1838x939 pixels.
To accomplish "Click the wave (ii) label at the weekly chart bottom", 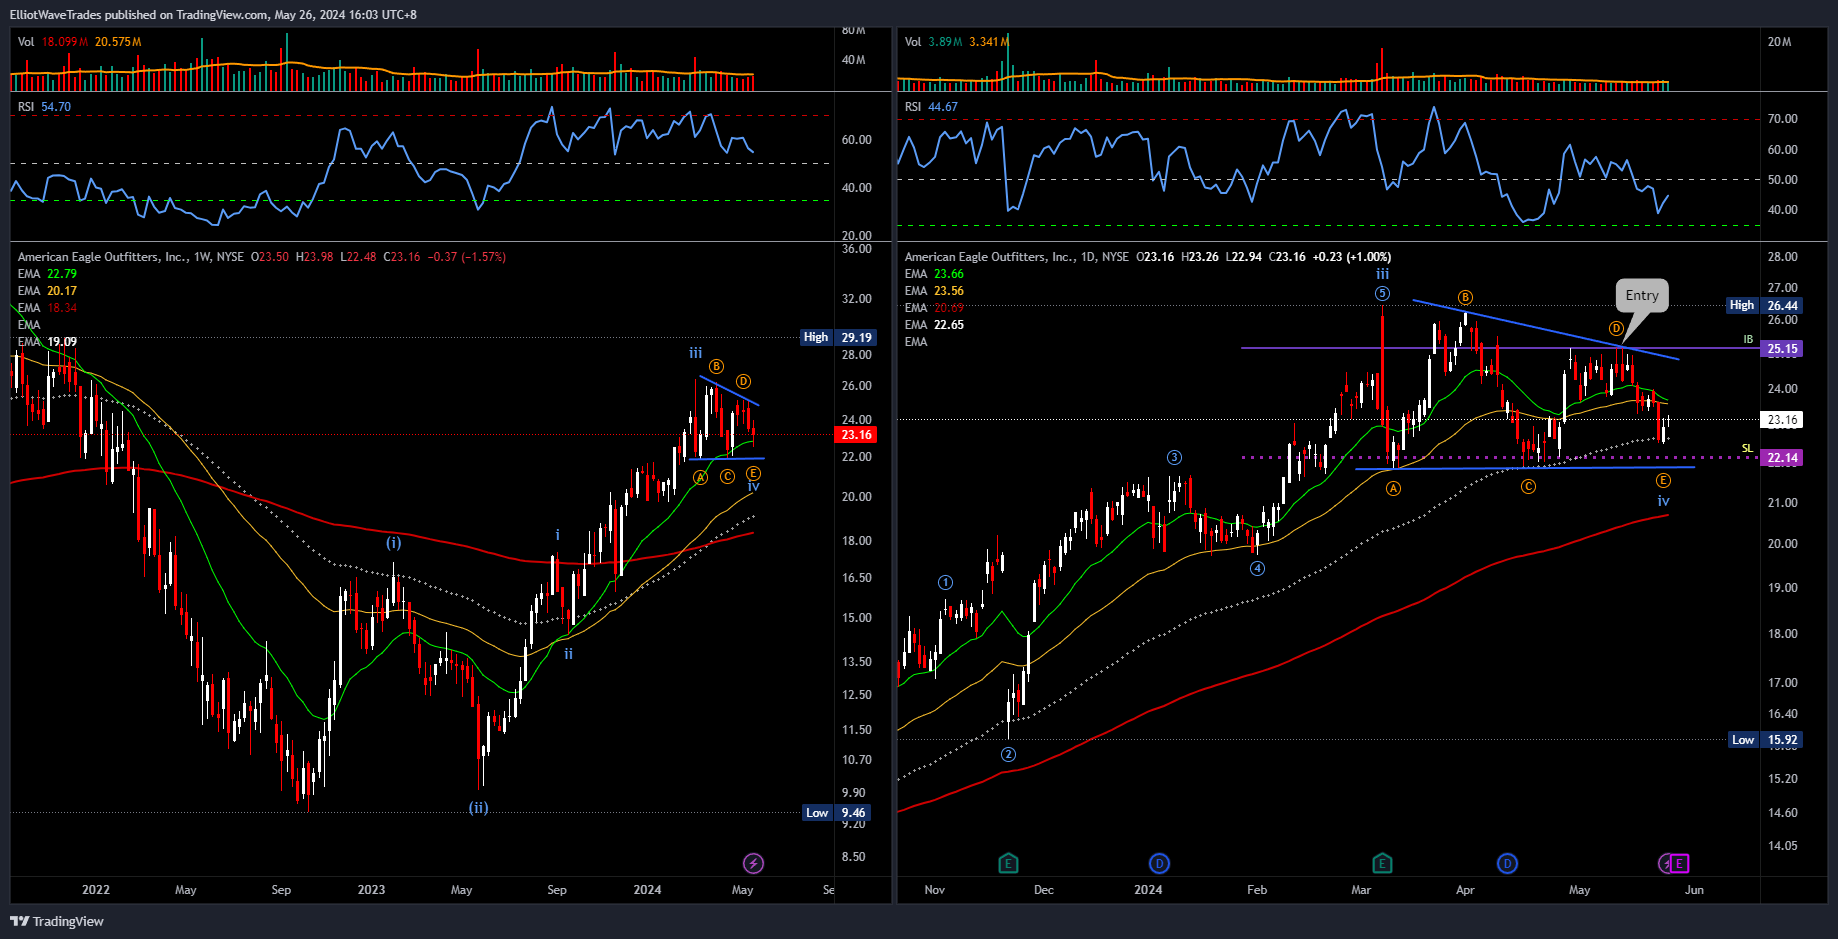I will click(479, 808).
